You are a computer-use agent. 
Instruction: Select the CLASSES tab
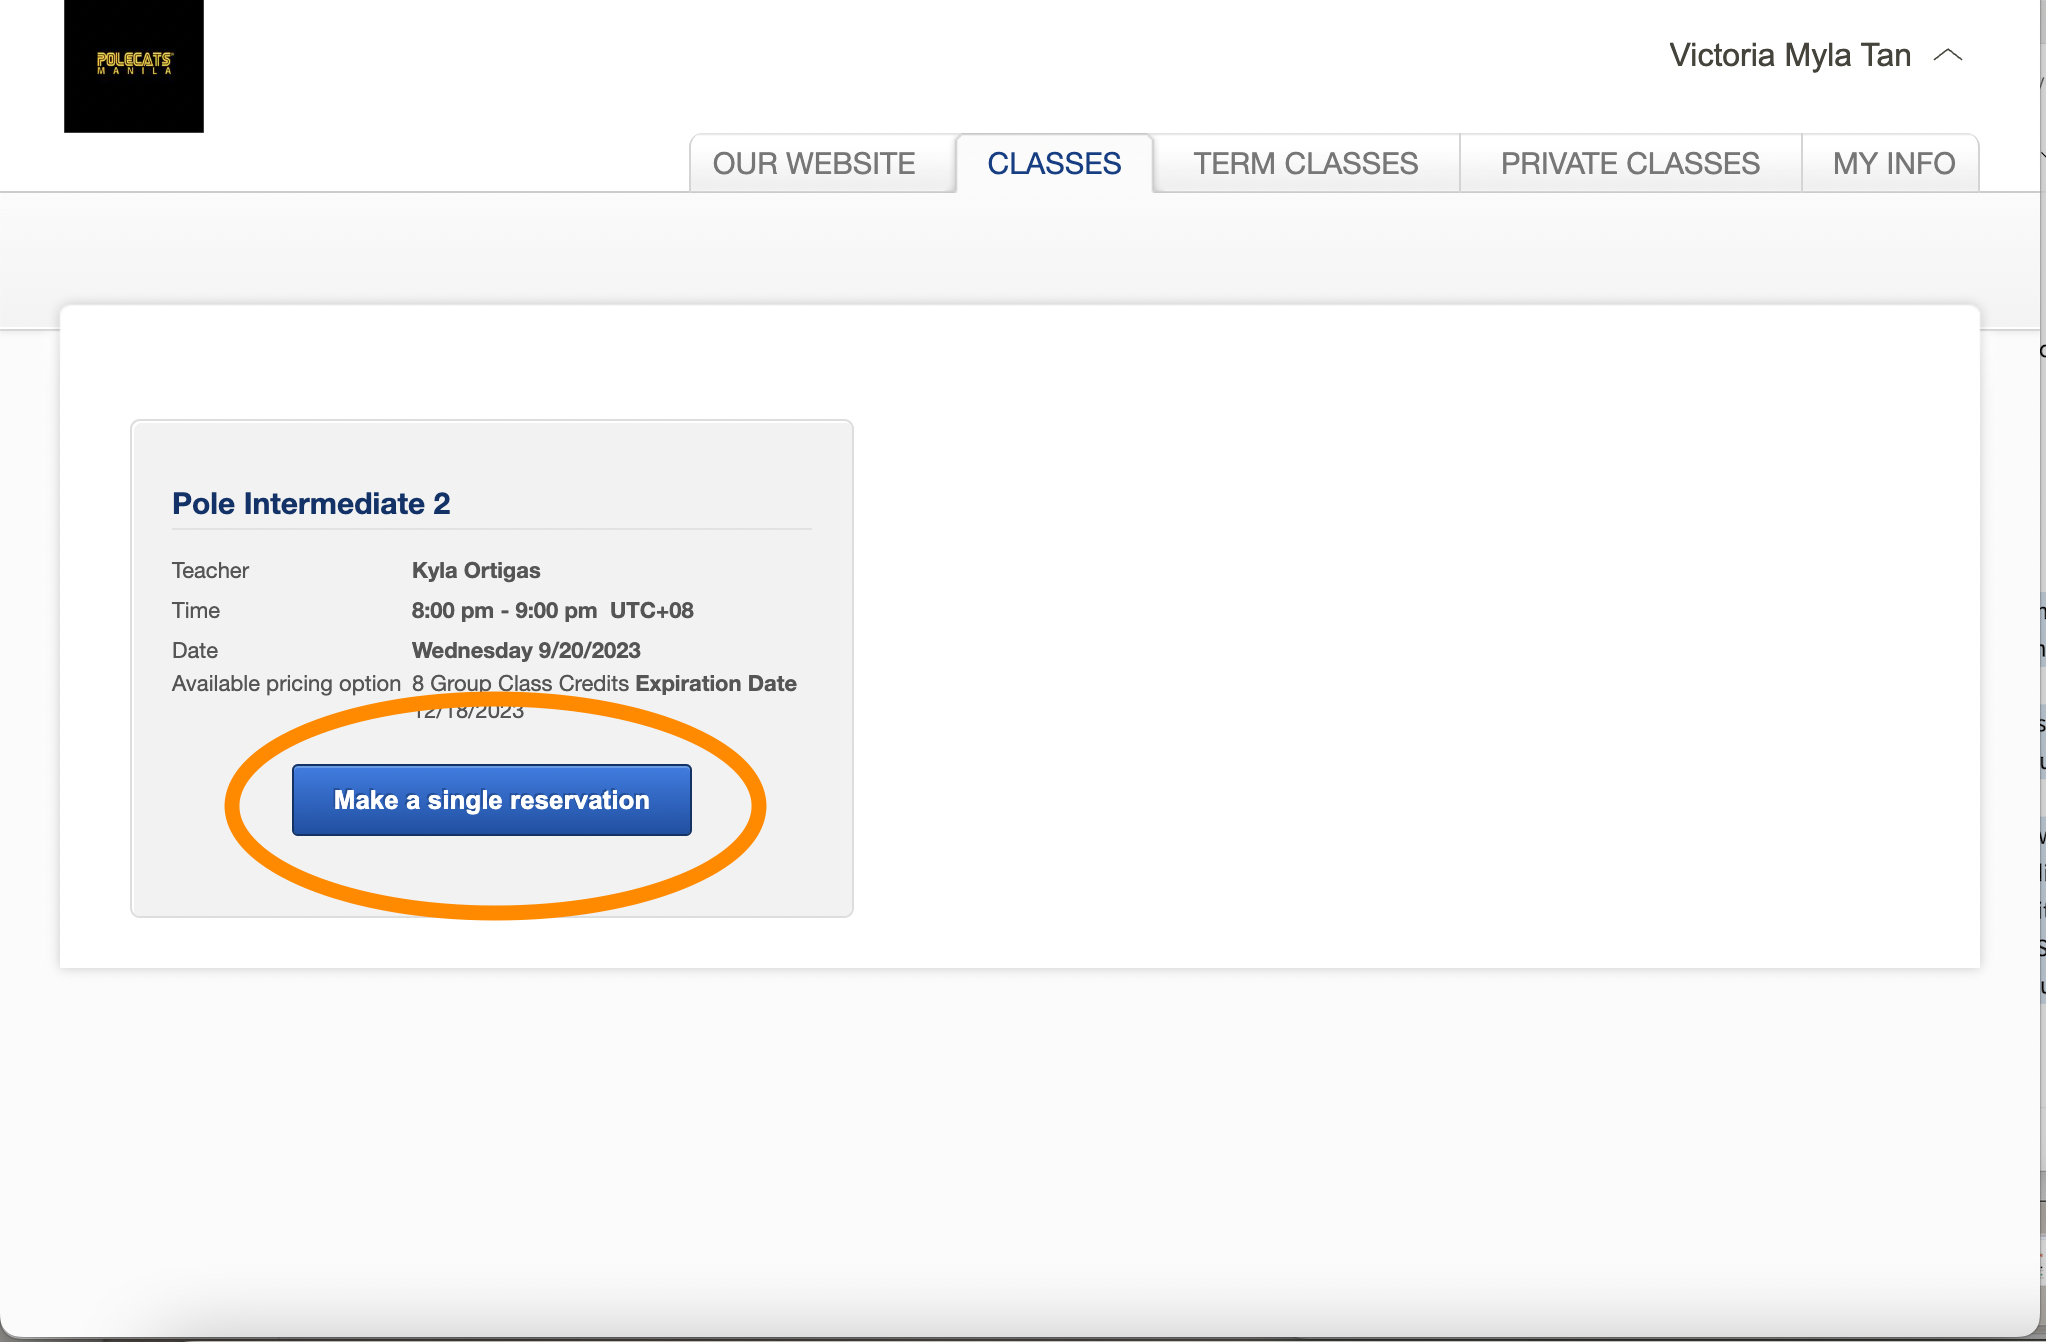coord(1054,163)
